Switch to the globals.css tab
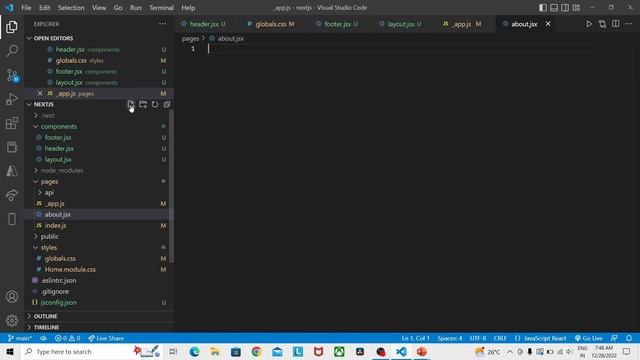The image size is (640, 360). tap(271, 24)
